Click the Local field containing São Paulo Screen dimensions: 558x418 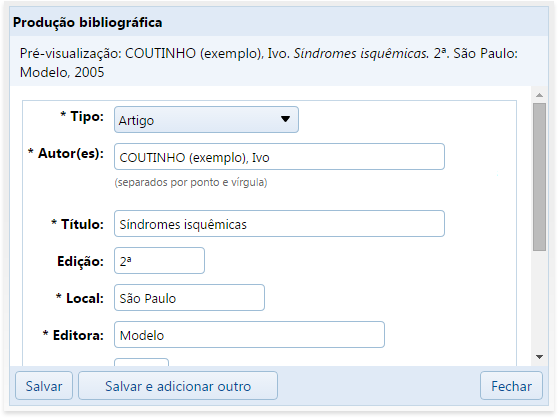(x=189, y=298)
